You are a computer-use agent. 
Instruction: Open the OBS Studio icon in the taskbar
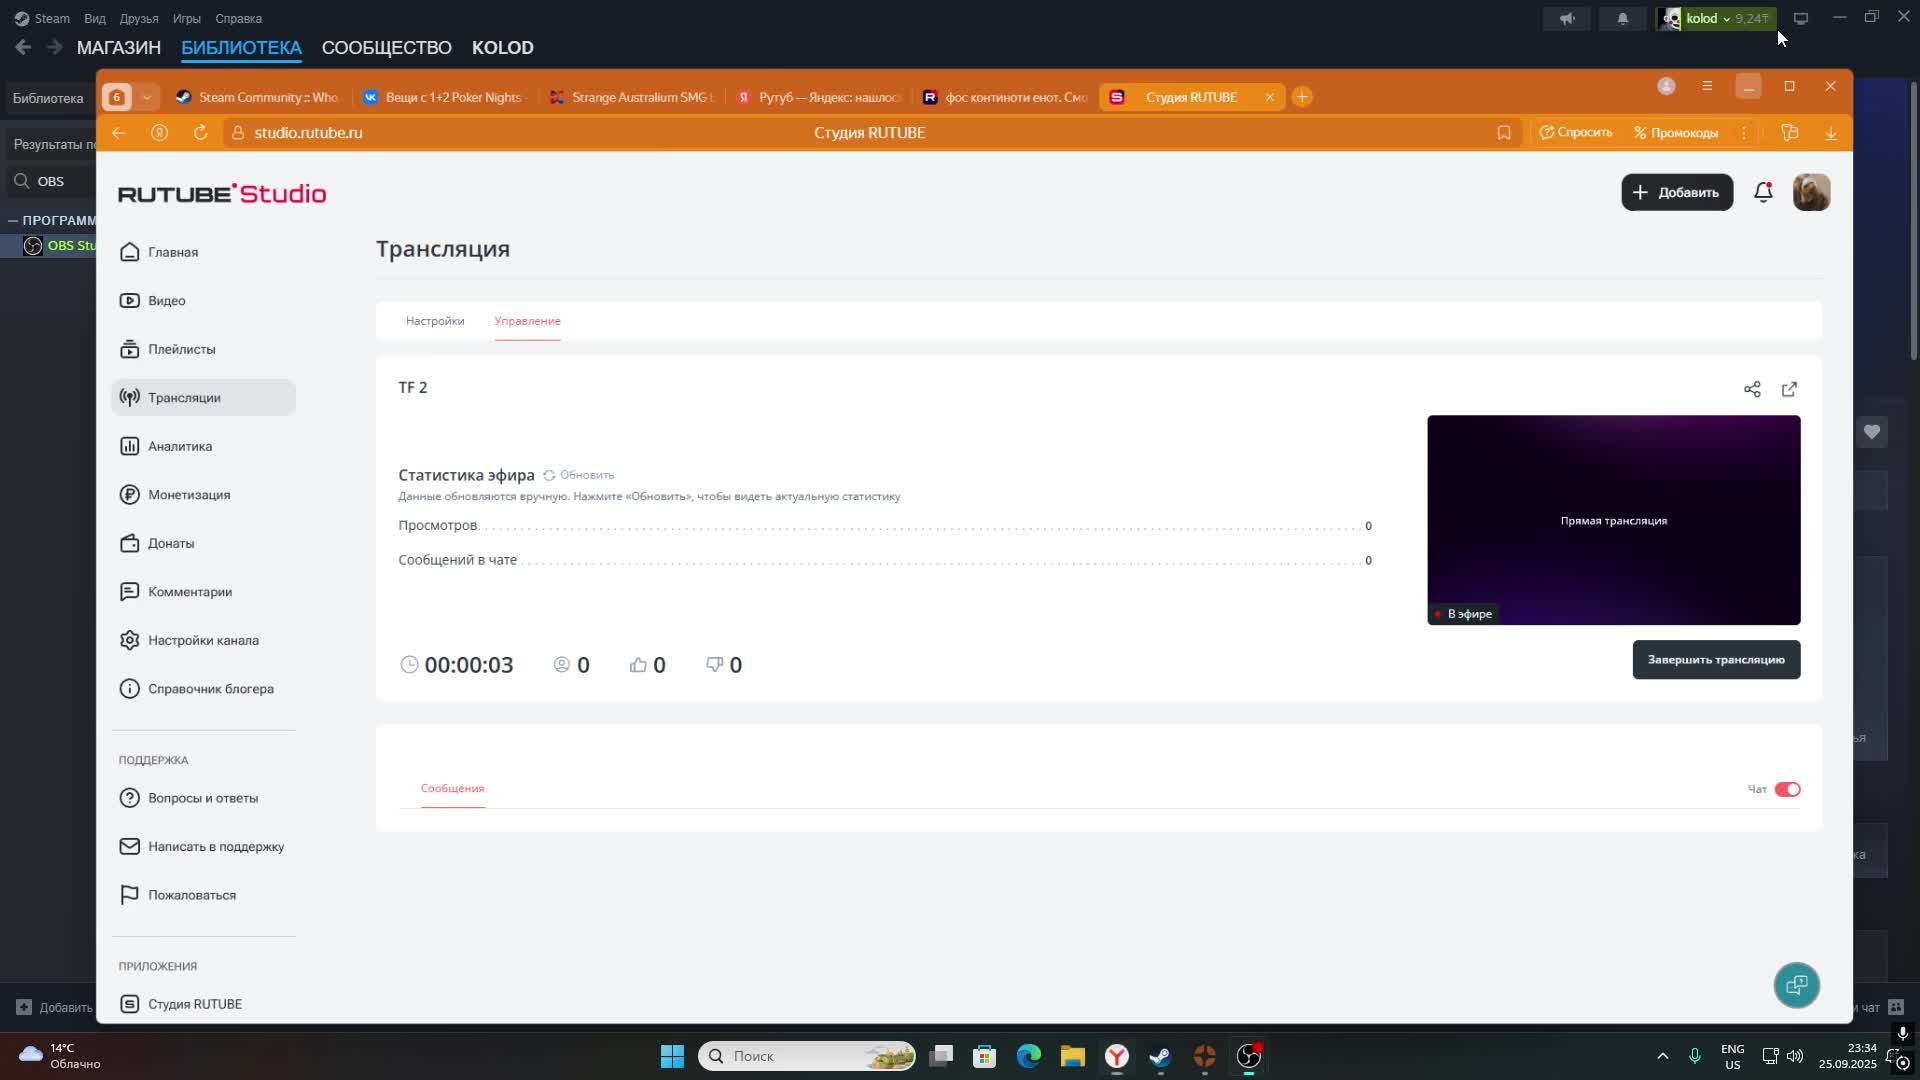click(1249, 1056)
